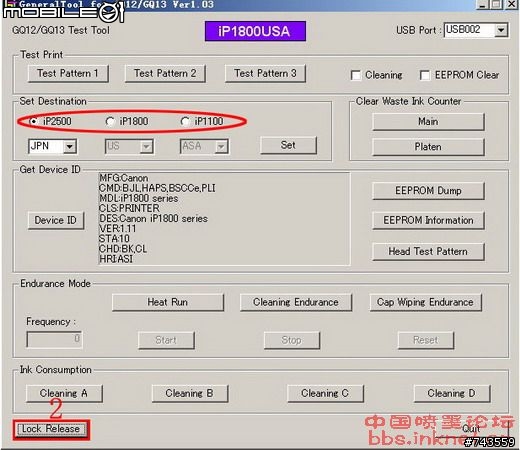Print the Head Test Pattern
This screenshot has width=520, height=450.
point(428,251)
